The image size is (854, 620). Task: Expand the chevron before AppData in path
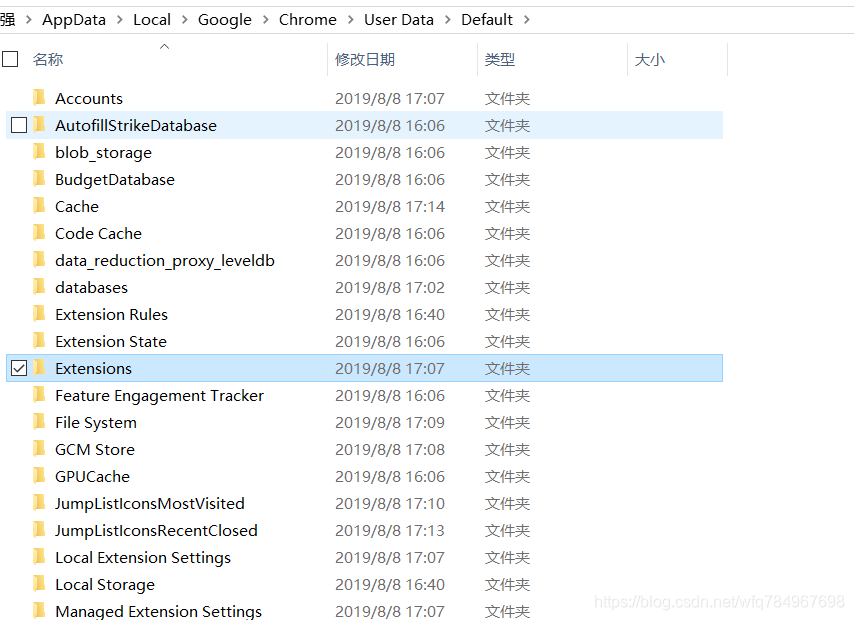pyautogui.click(x=29, y=20)
